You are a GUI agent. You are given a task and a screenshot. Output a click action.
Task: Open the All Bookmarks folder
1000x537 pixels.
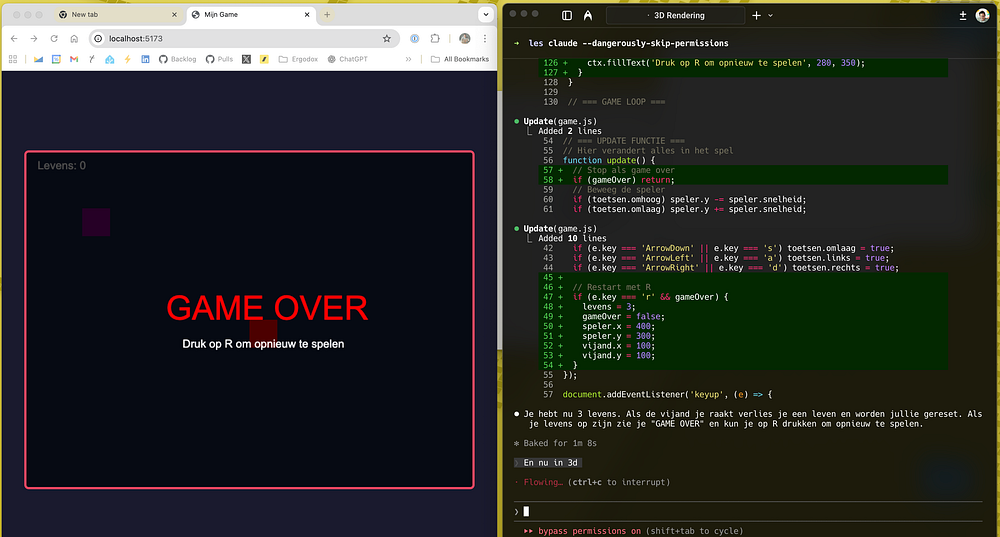coord(460,59)
